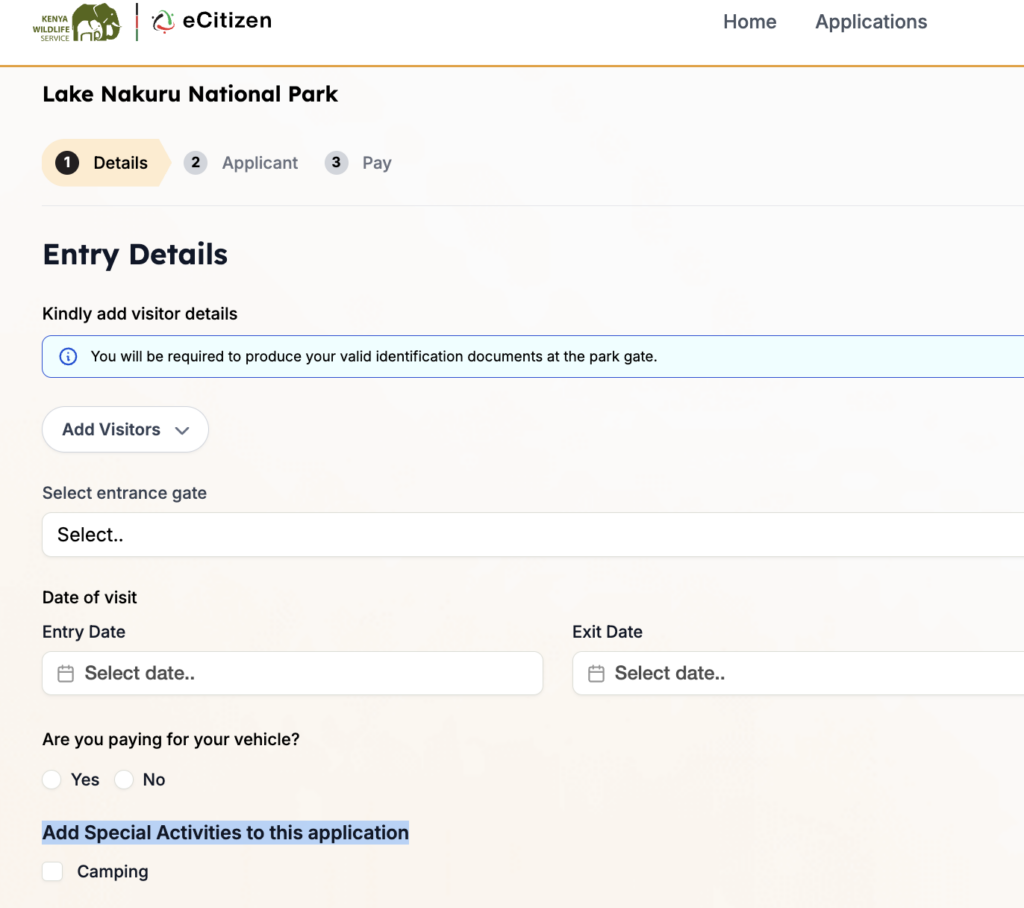The image size is (1024, 908).
Task: Click the 'Camping' checkbox label
Action: coord(112,872)
